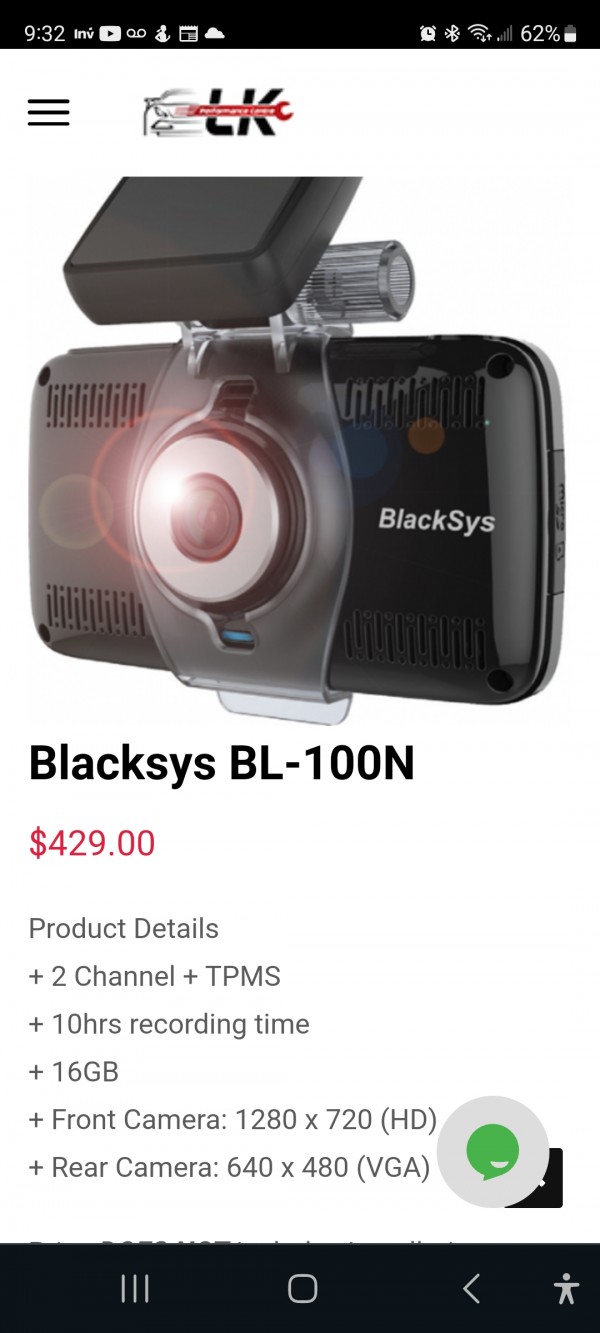This screenshot has height=1333, width=600.
Task: Tap the 9:32 clock in status bar
Action: [45, 33]
